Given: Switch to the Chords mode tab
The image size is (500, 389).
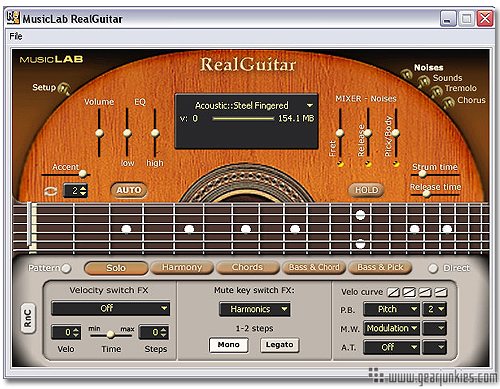Looking at the screenshot, I should coord(247,268).
